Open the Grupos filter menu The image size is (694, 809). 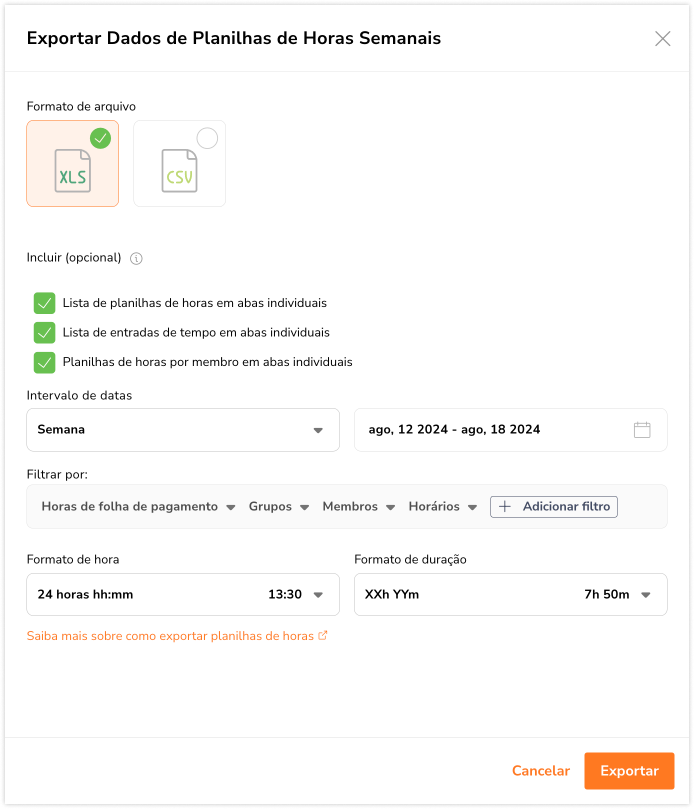(278, 507)
